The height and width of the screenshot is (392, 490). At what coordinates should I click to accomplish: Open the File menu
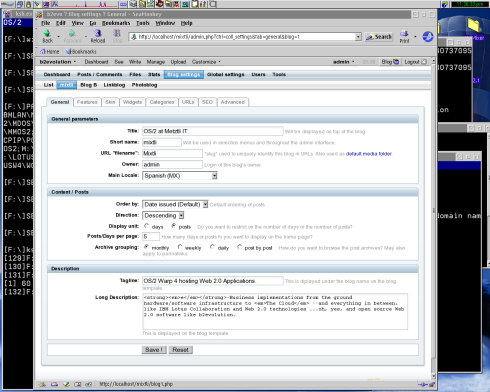45,23
